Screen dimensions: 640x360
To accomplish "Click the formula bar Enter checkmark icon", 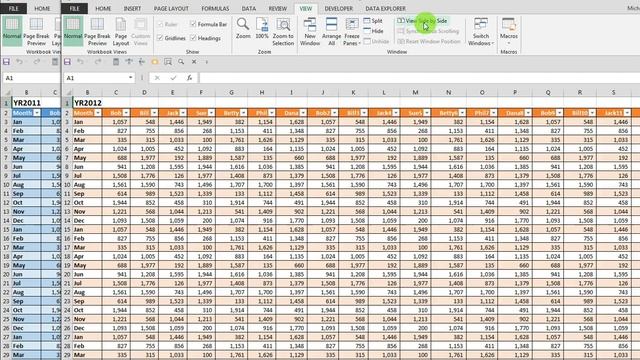I will pyautogui.click(x=173, y=78).
